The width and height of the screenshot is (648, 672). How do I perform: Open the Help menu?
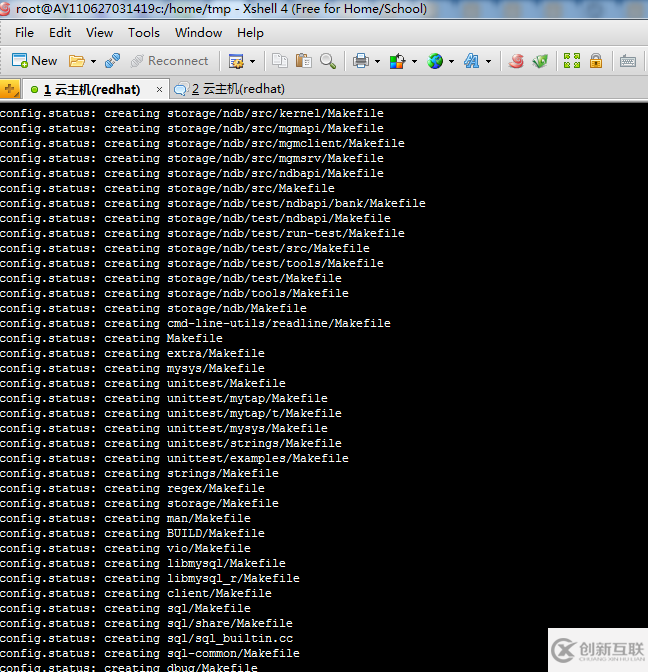[250, 33]
